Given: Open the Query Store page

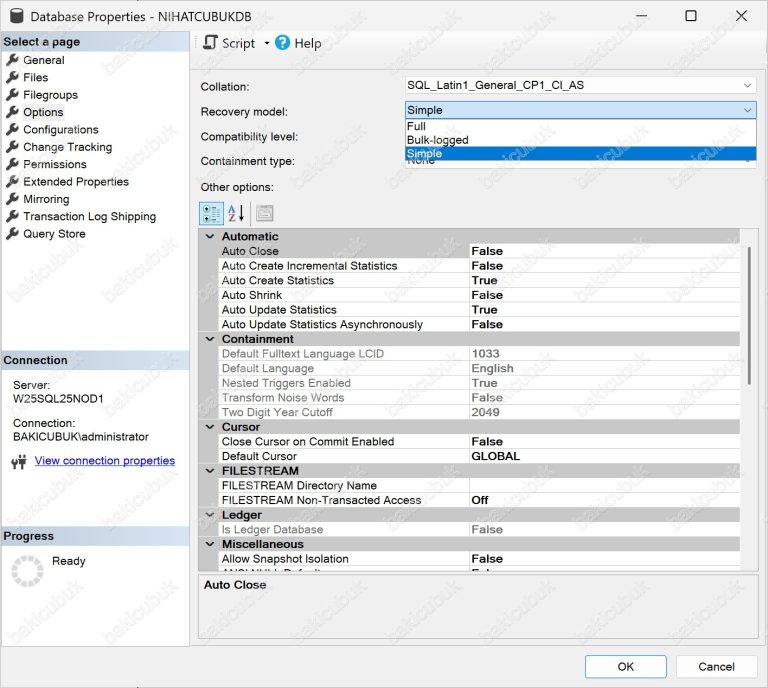Looking at the screenshot, I should pos(54,234).
